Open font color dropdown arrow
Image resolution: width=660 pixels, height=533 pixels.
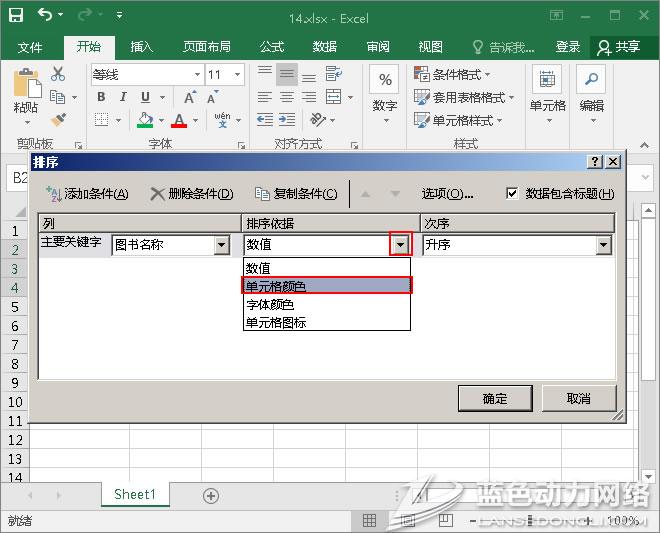coord(195,120)
